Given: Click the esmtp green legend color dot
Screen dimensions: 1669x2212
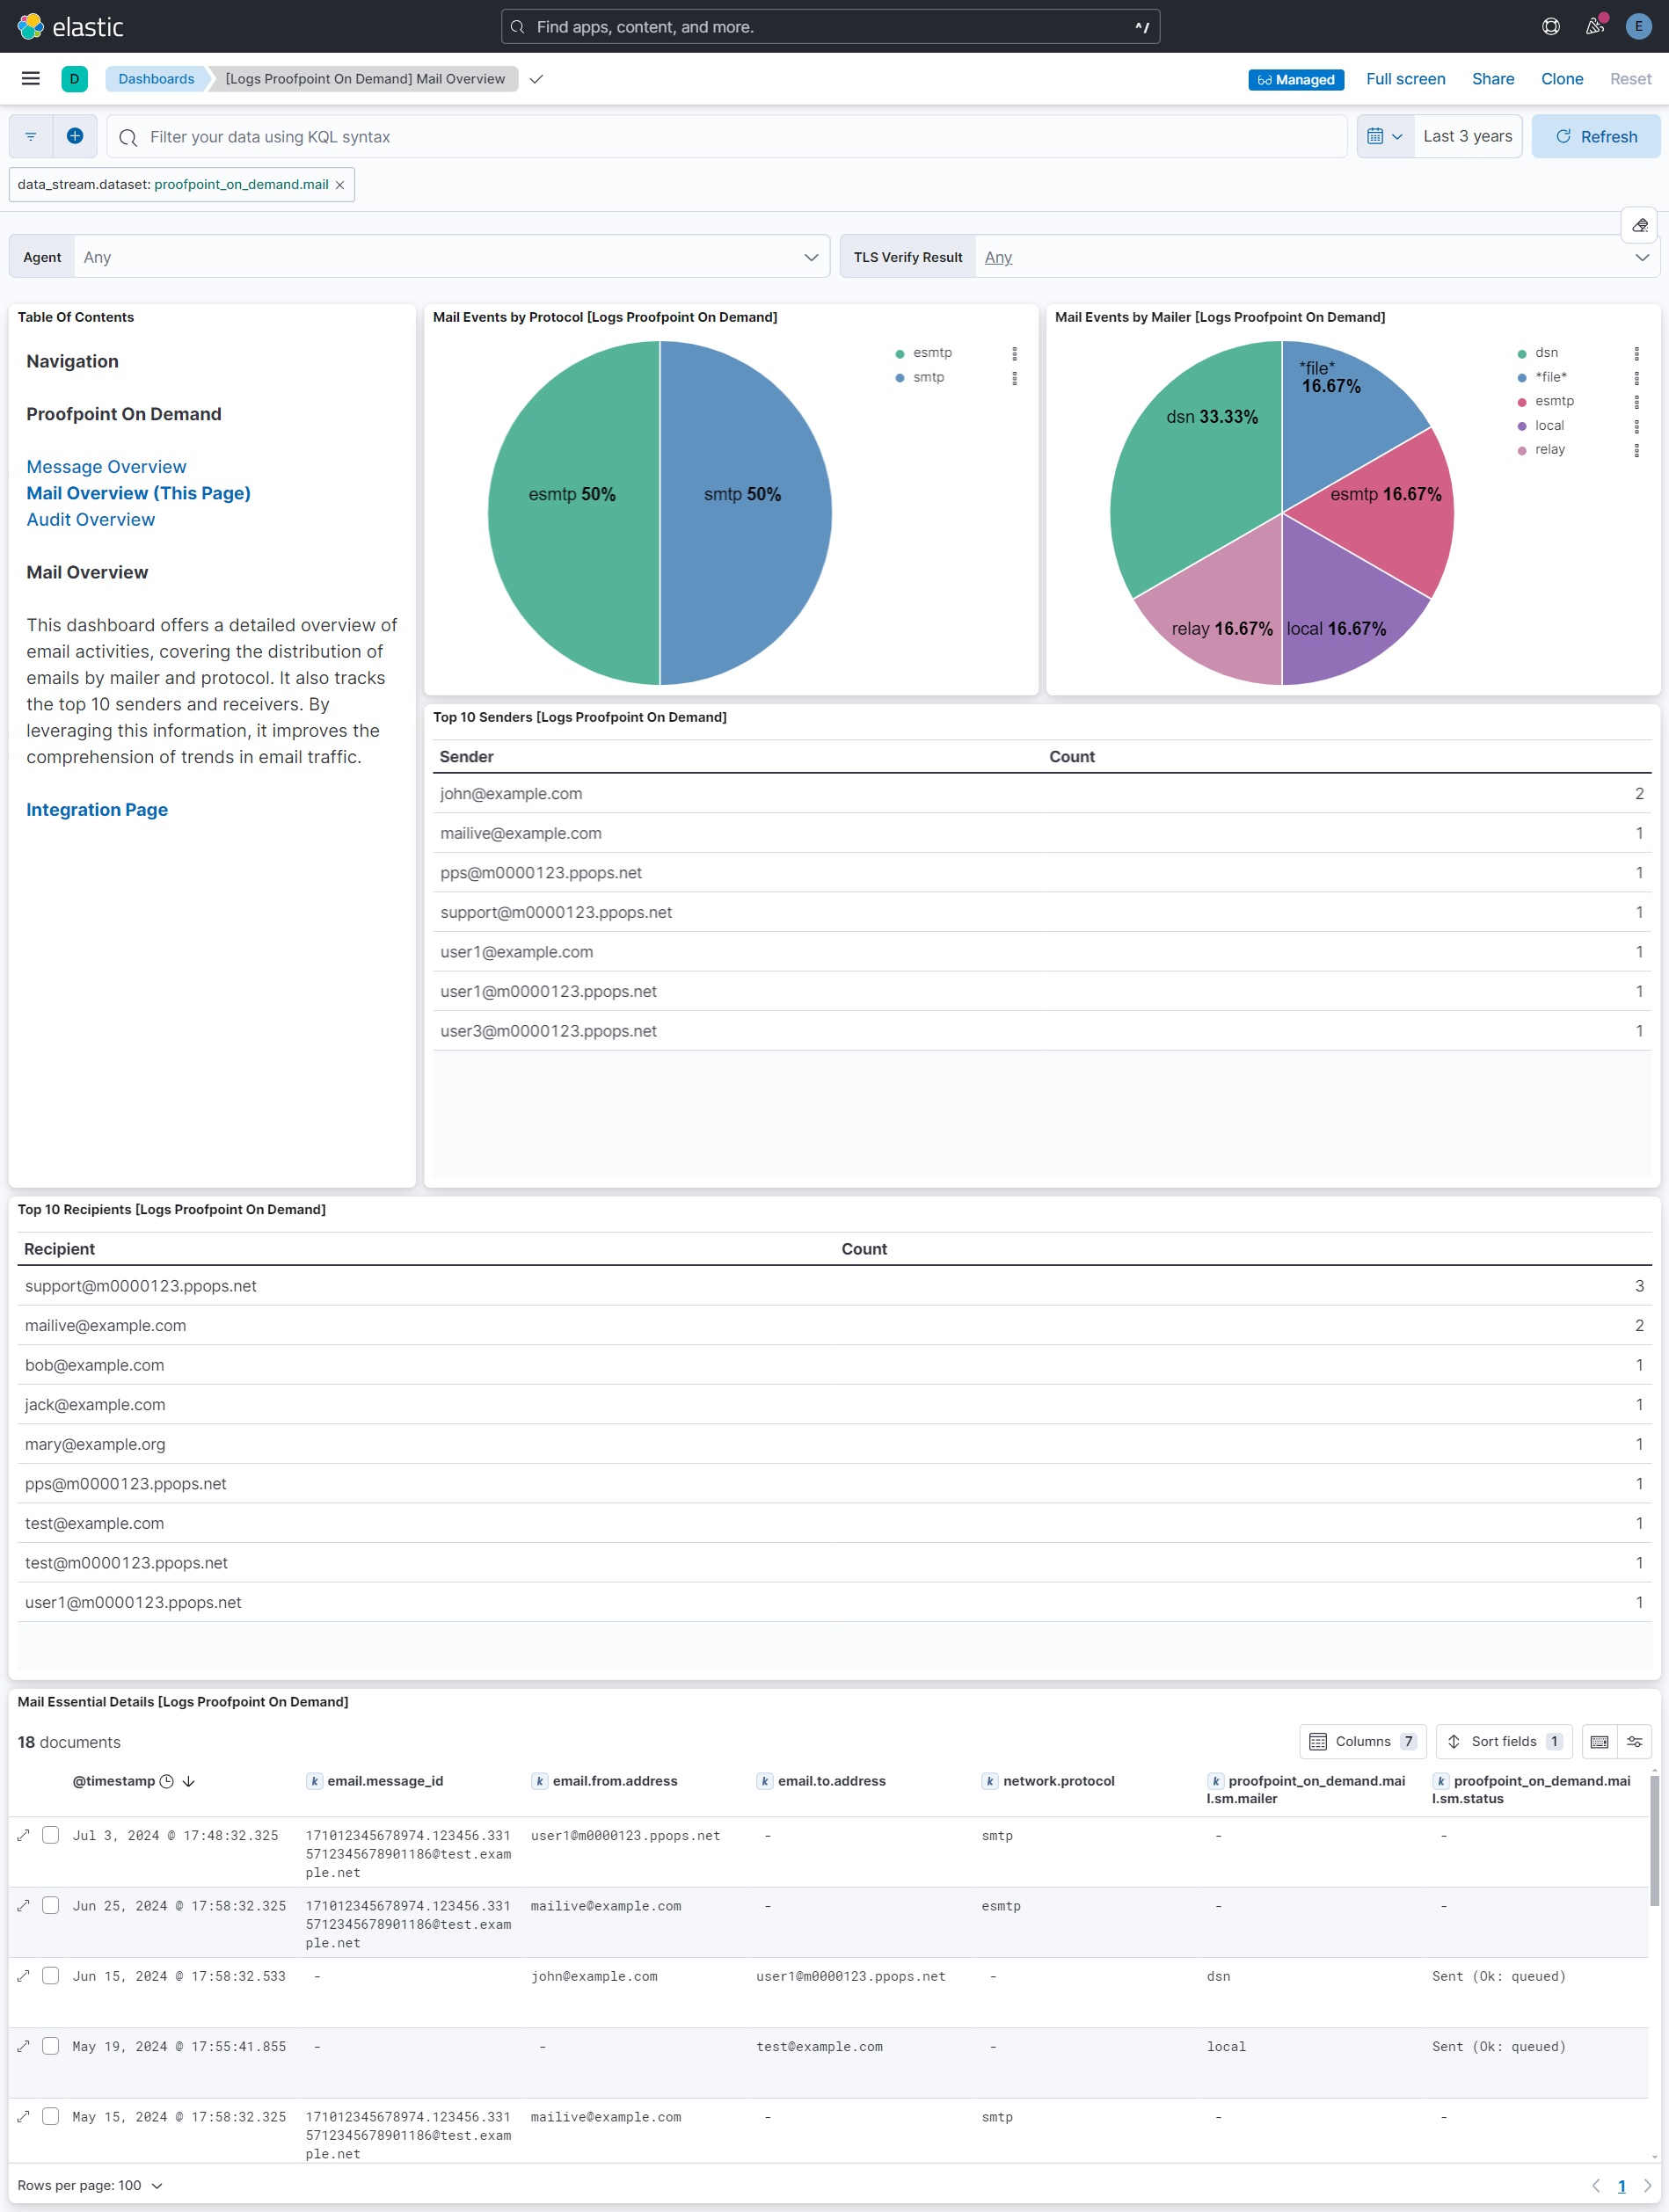Looking at the screenshot, I should (x=900, y=354).
